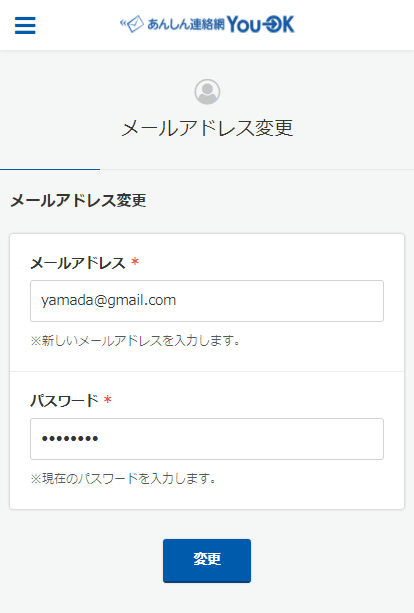The height and width of the screenshot is (613, 414).
Task: Focus the メールアドレス input field
Action: tap(207, 301)
